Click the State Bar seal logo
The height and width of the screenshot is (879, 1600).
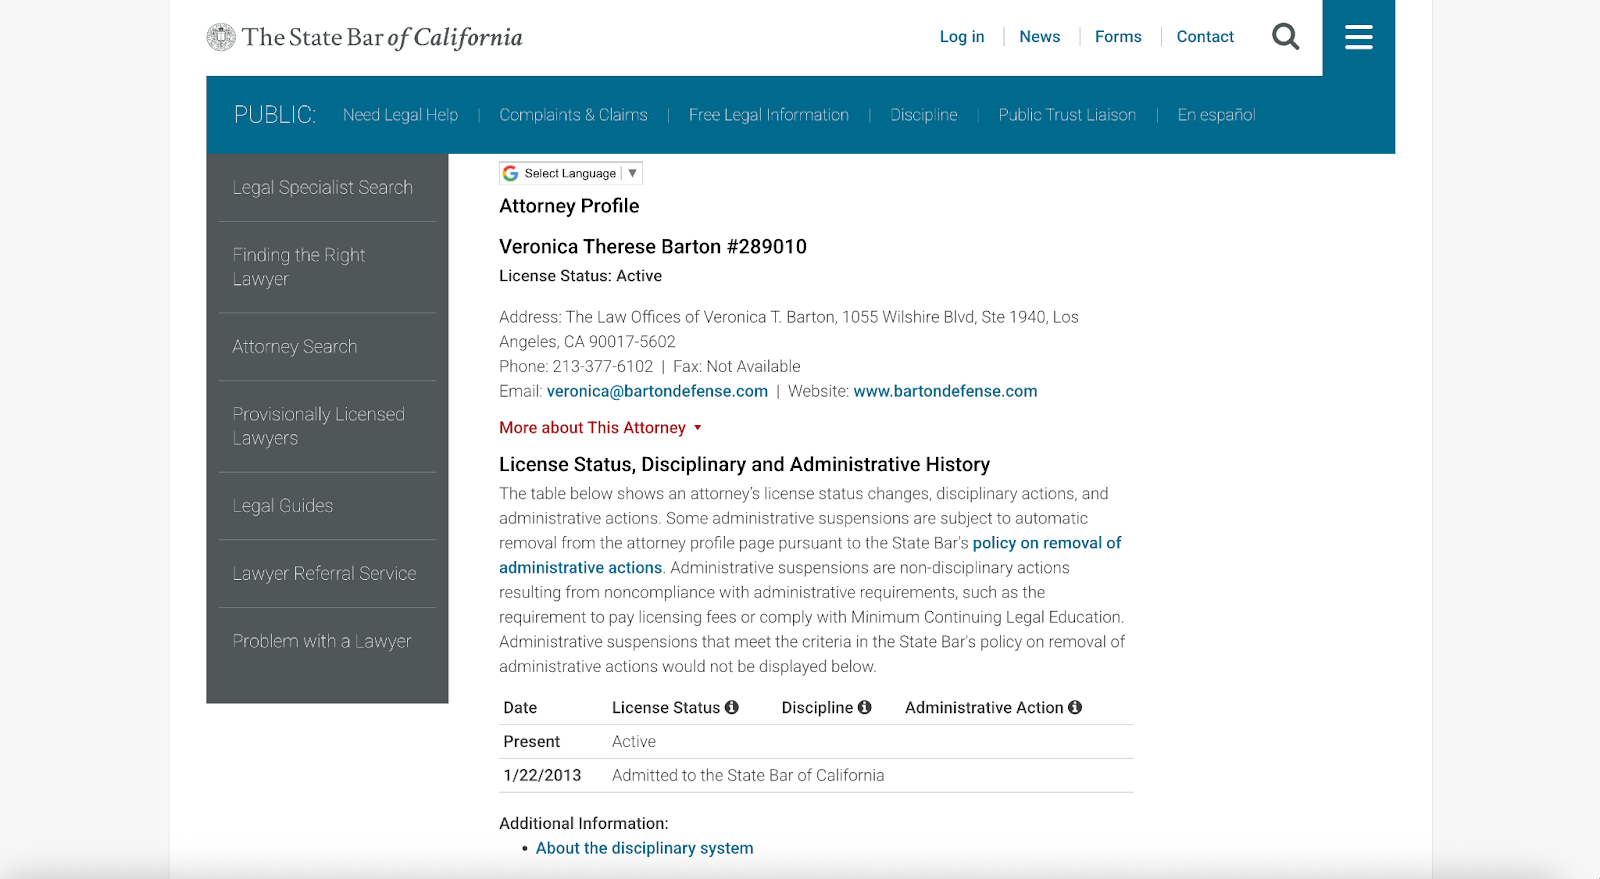pyautogui.click(x=221, y=37)
